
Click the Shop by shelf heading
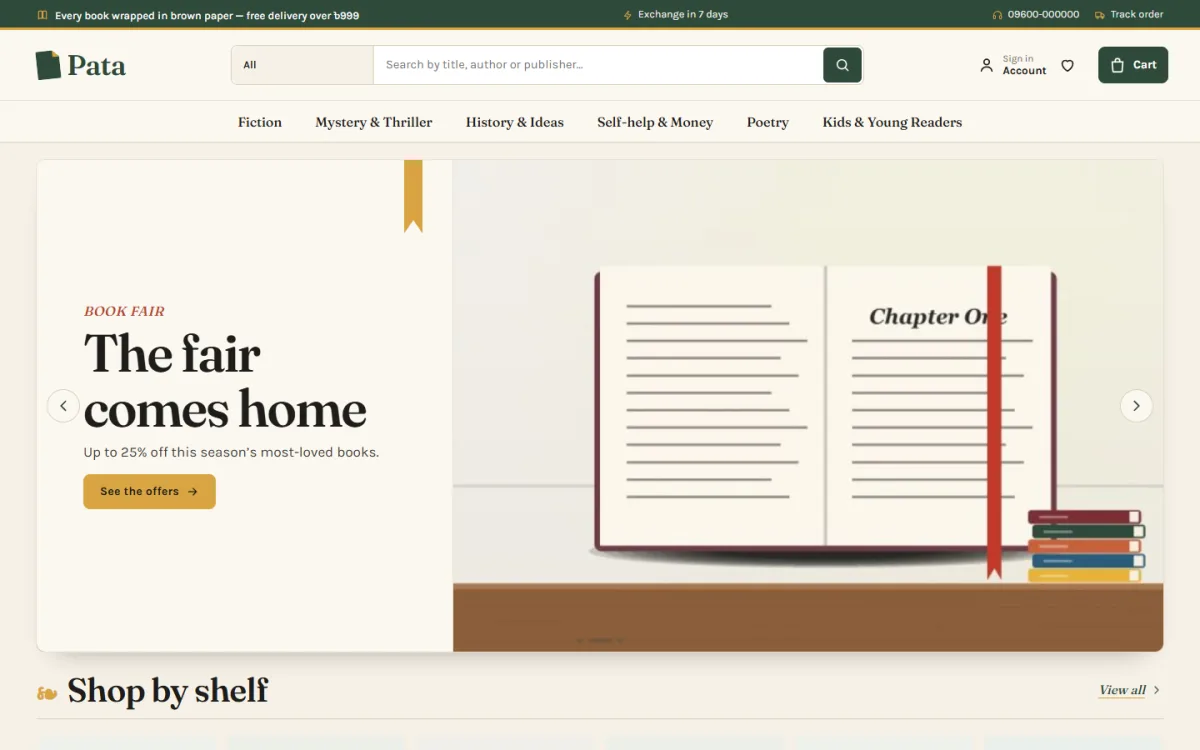coord(168,690)
